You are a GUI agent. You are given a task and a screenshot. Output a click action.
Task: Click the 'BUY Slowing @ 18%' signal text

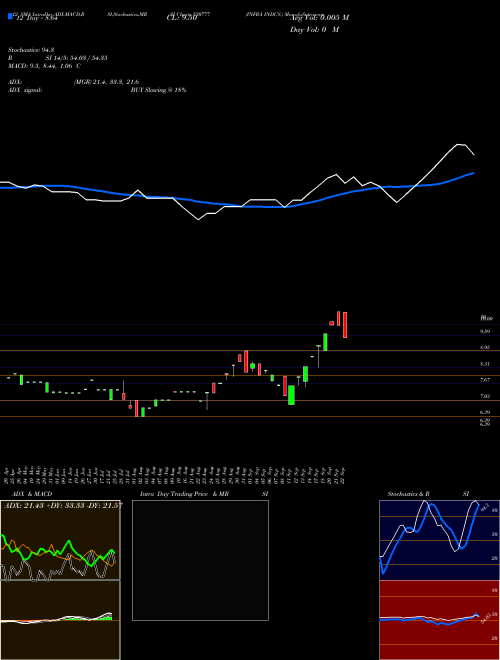coord(158,90)
